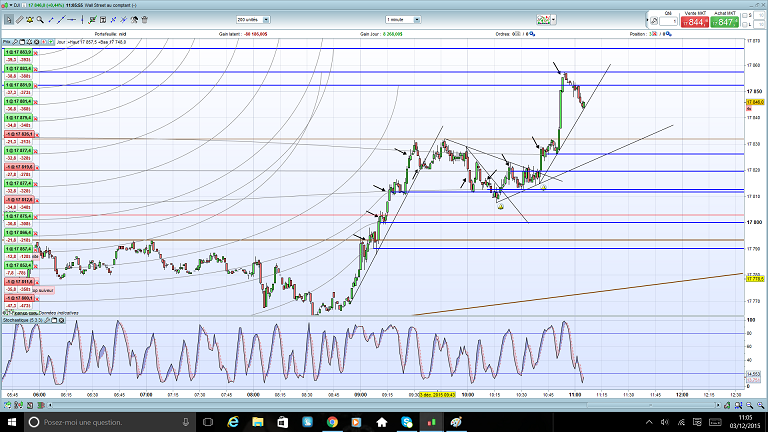Viewport: 768px width, 432px height.
Task: Click the window icon in Stochastique header
Action: tap(54, 320)
